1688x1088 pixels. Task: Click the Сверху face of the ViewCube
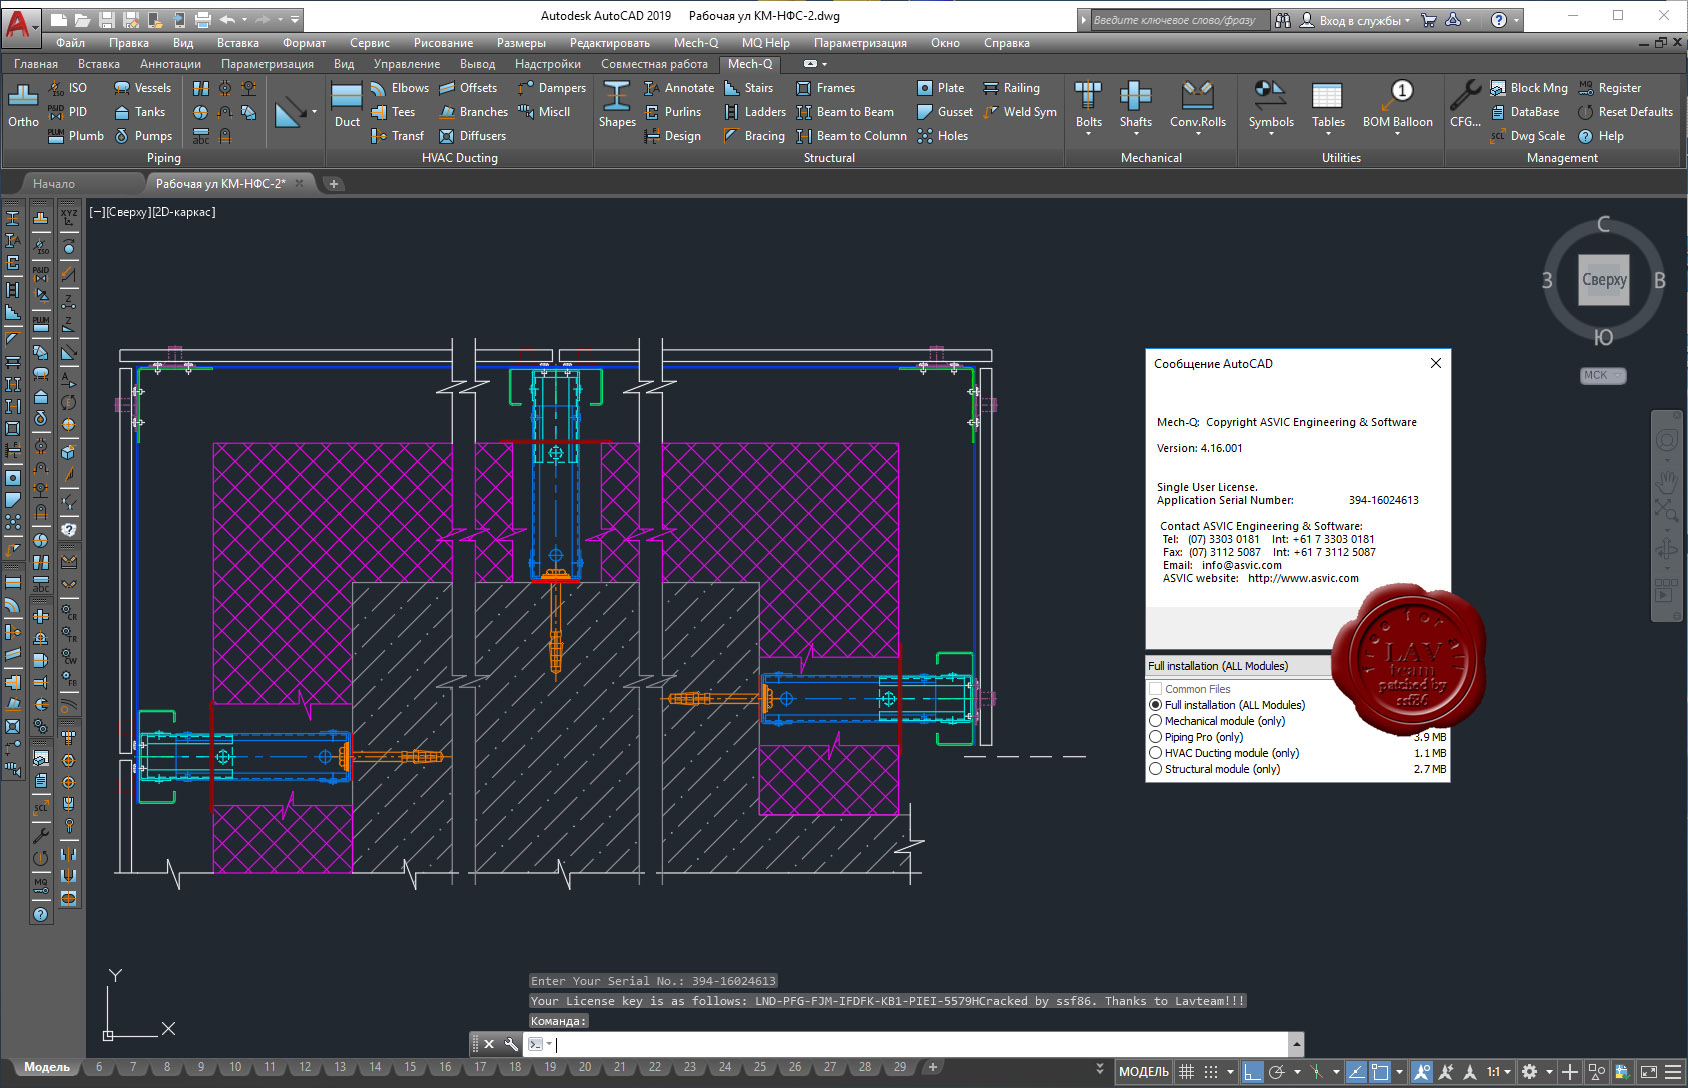tap(1604, 280)
